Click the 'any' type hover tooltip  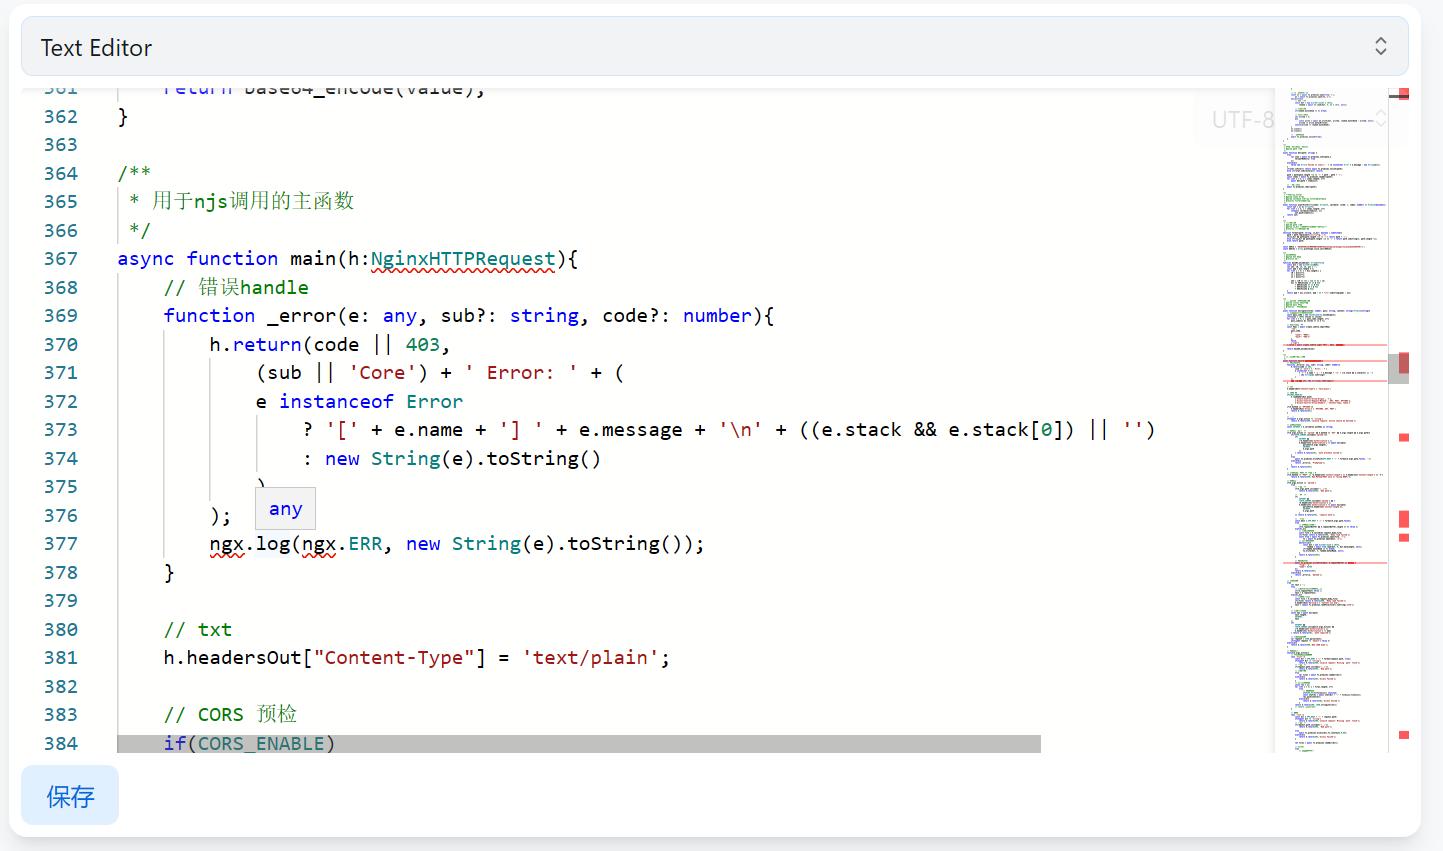tap(285, 509)
